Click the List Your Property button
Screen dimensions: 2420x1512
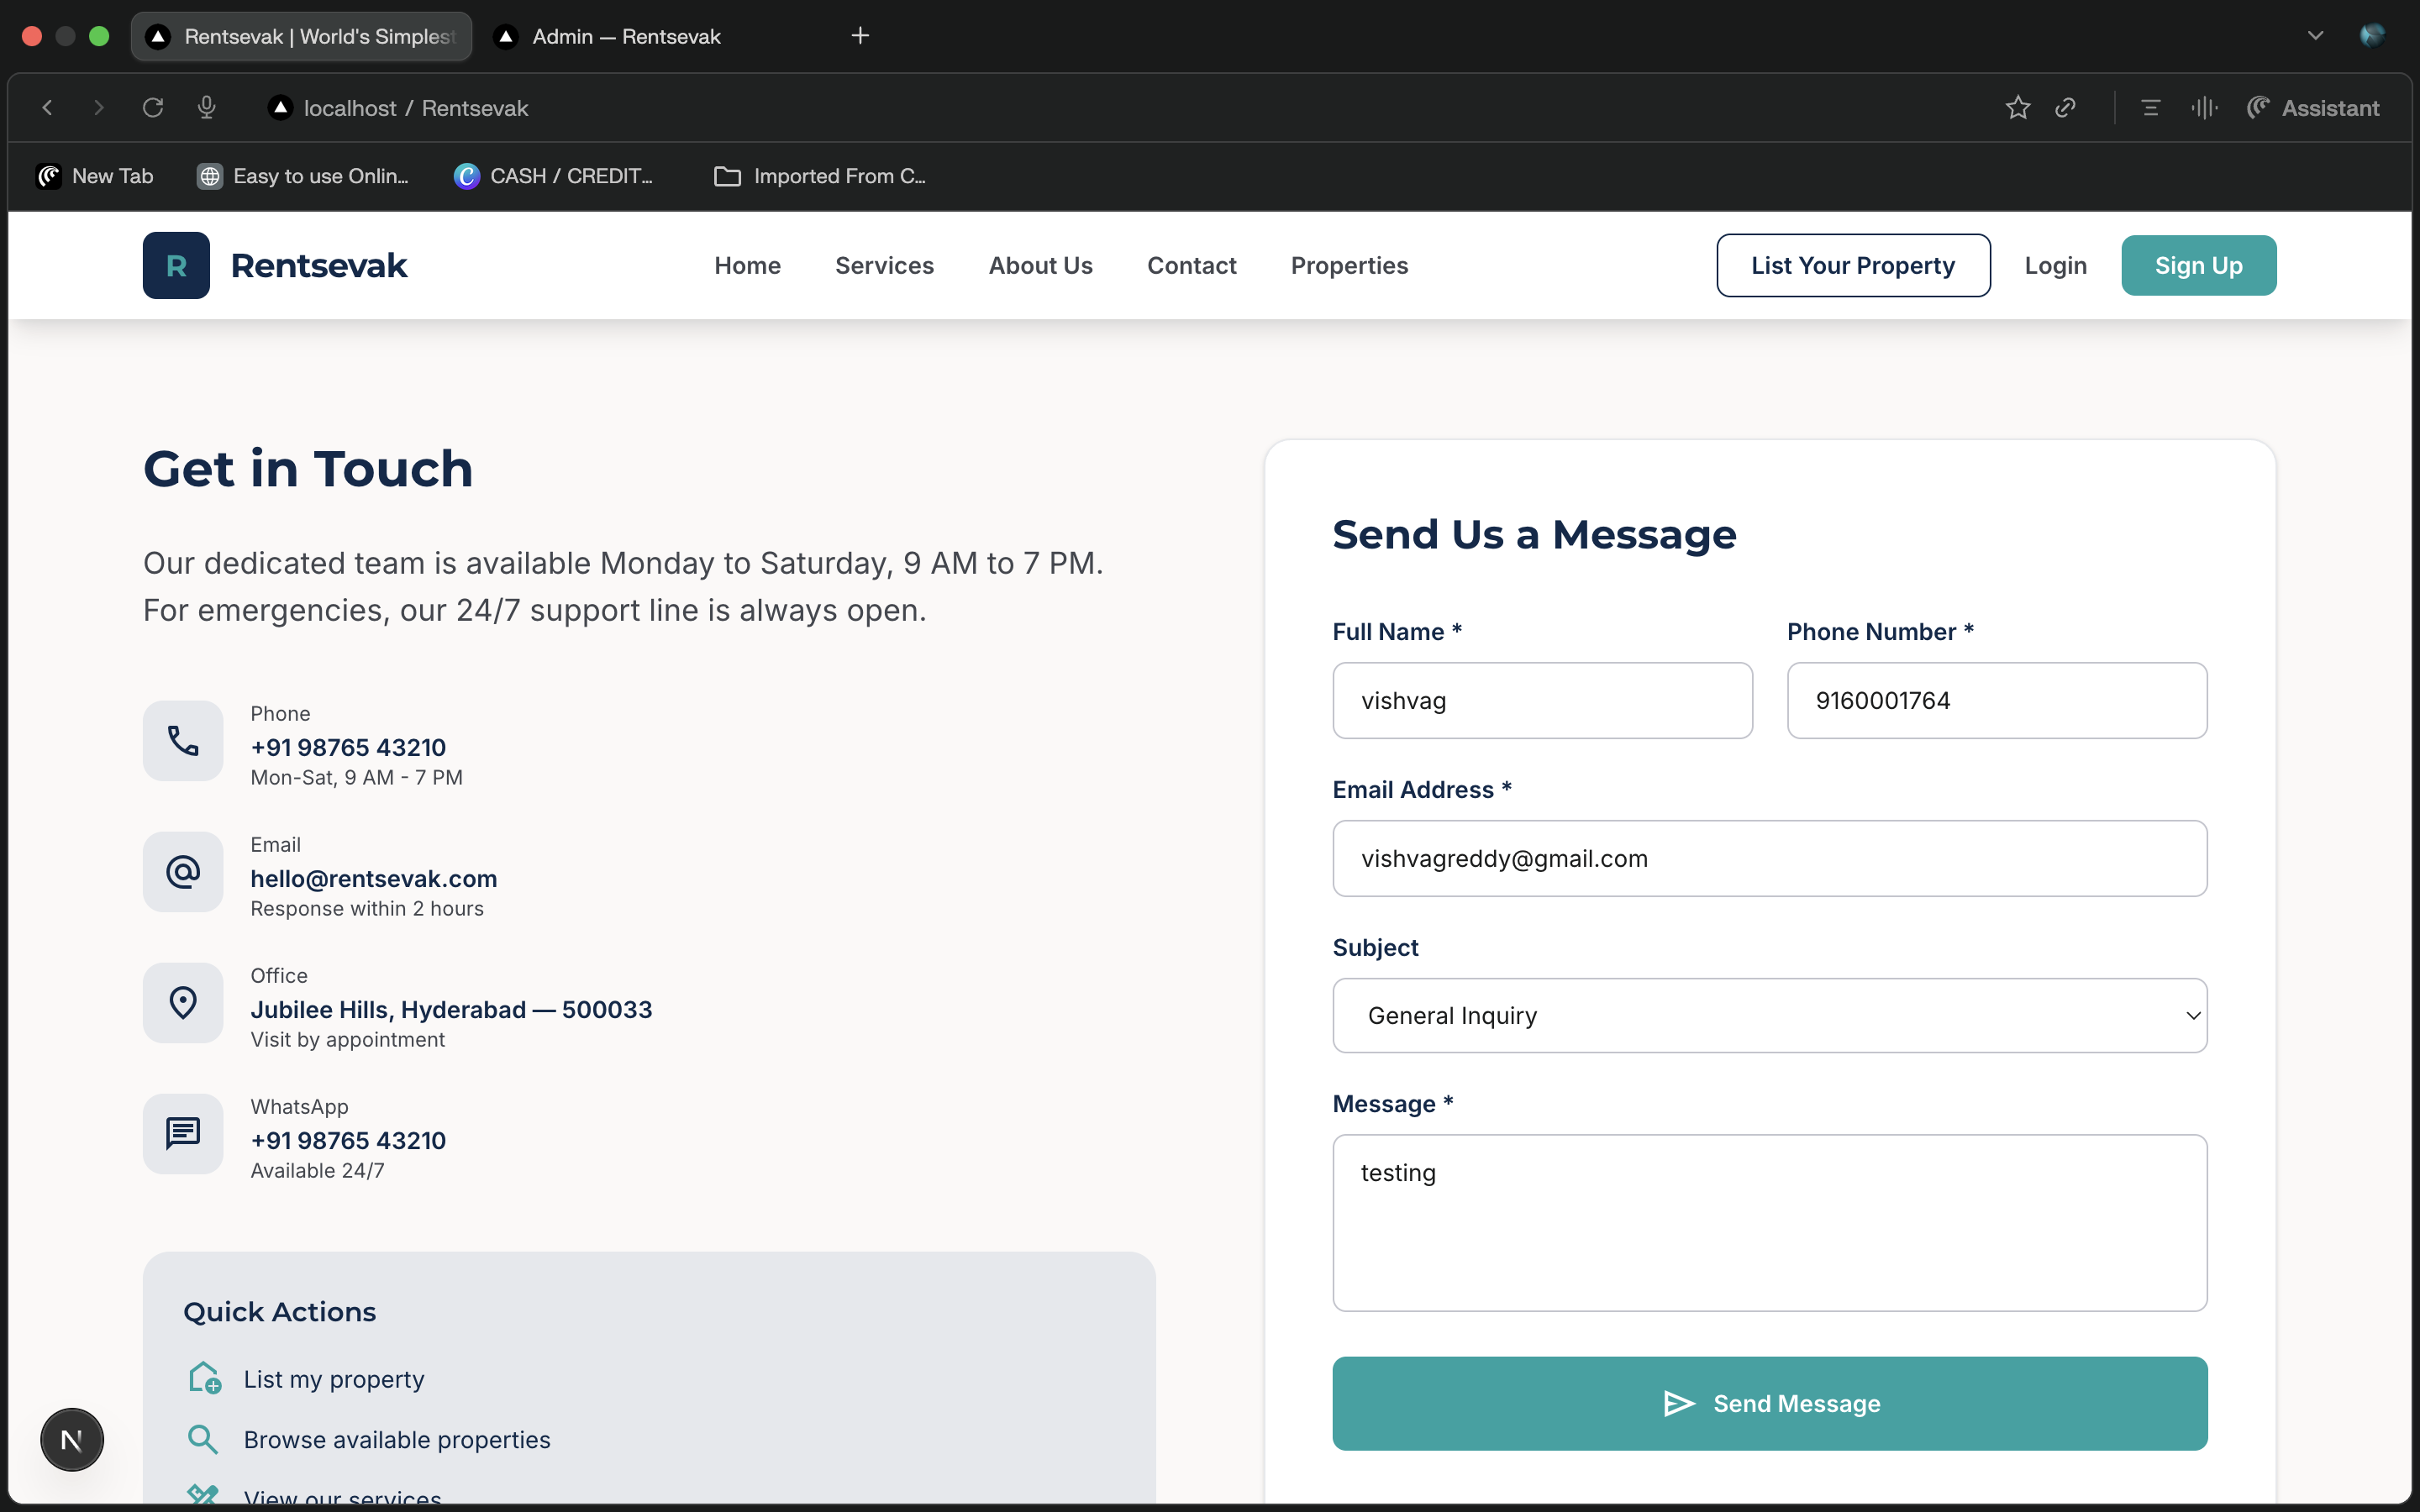(1853, 265)
